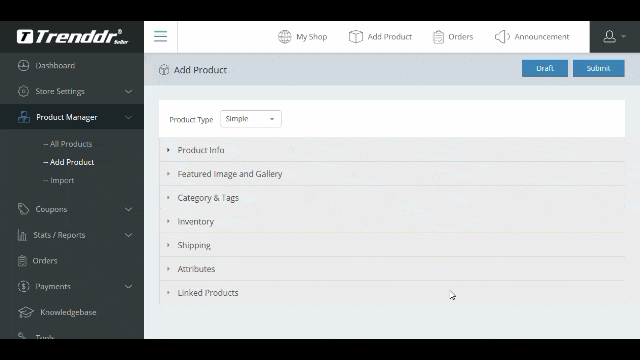Select Add Product submenu item
This screenshot has height=360, width=640.
click(69, 162)
